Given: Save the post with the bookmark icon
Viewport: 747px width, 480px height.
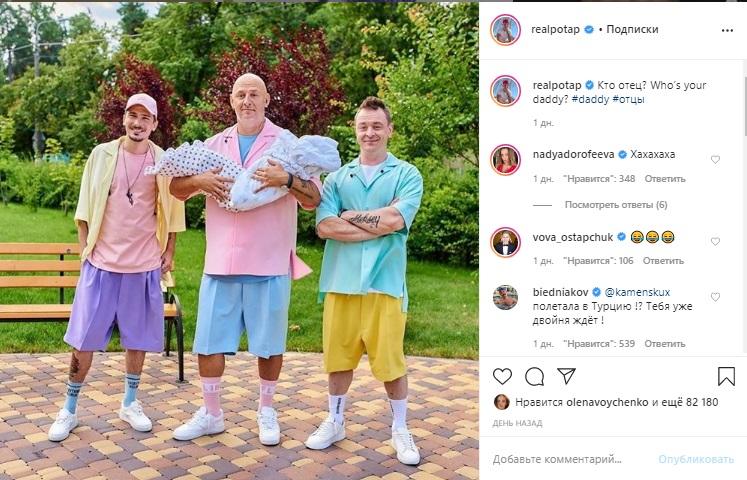Looking at the screenshot, I should tap(726, 376).
